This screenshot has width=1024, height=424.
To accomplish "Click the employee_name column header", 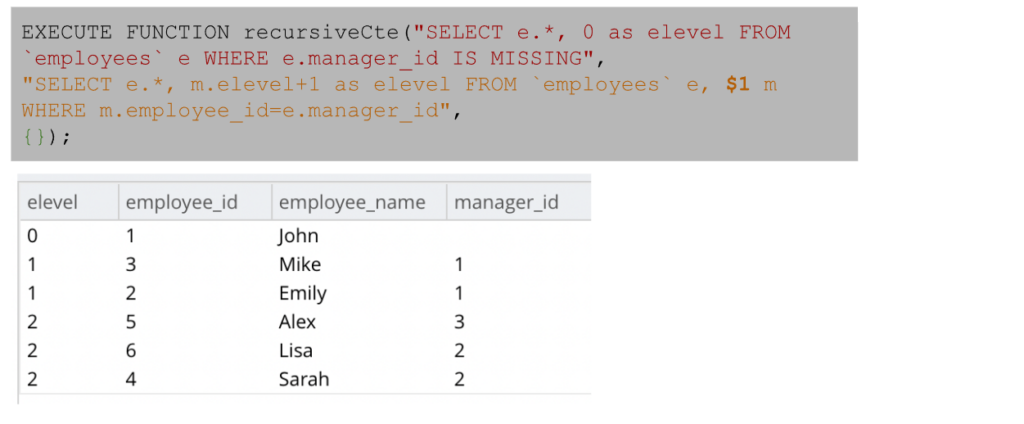I will 352,203.
